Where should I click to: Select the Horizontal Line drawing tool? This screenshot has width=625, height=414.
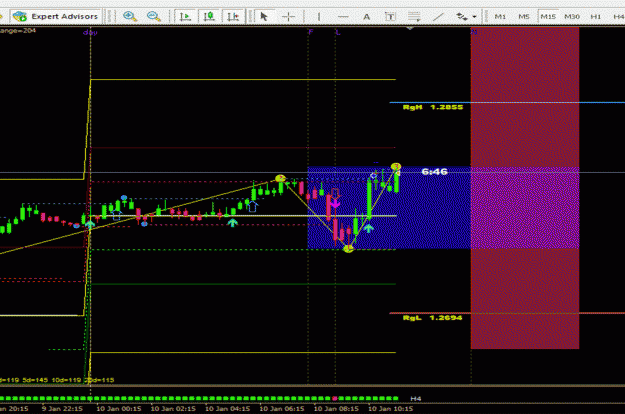[x=343, y=16]
